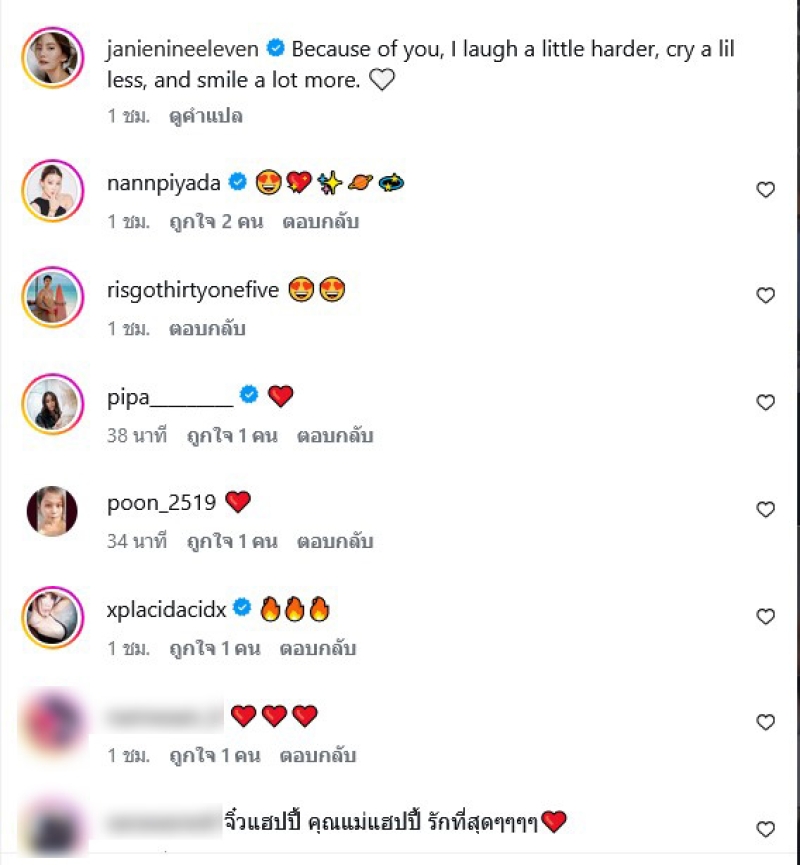800x865 pixels.
Task: Tap the heart next to pipa's comment
Action: (765, 403)
